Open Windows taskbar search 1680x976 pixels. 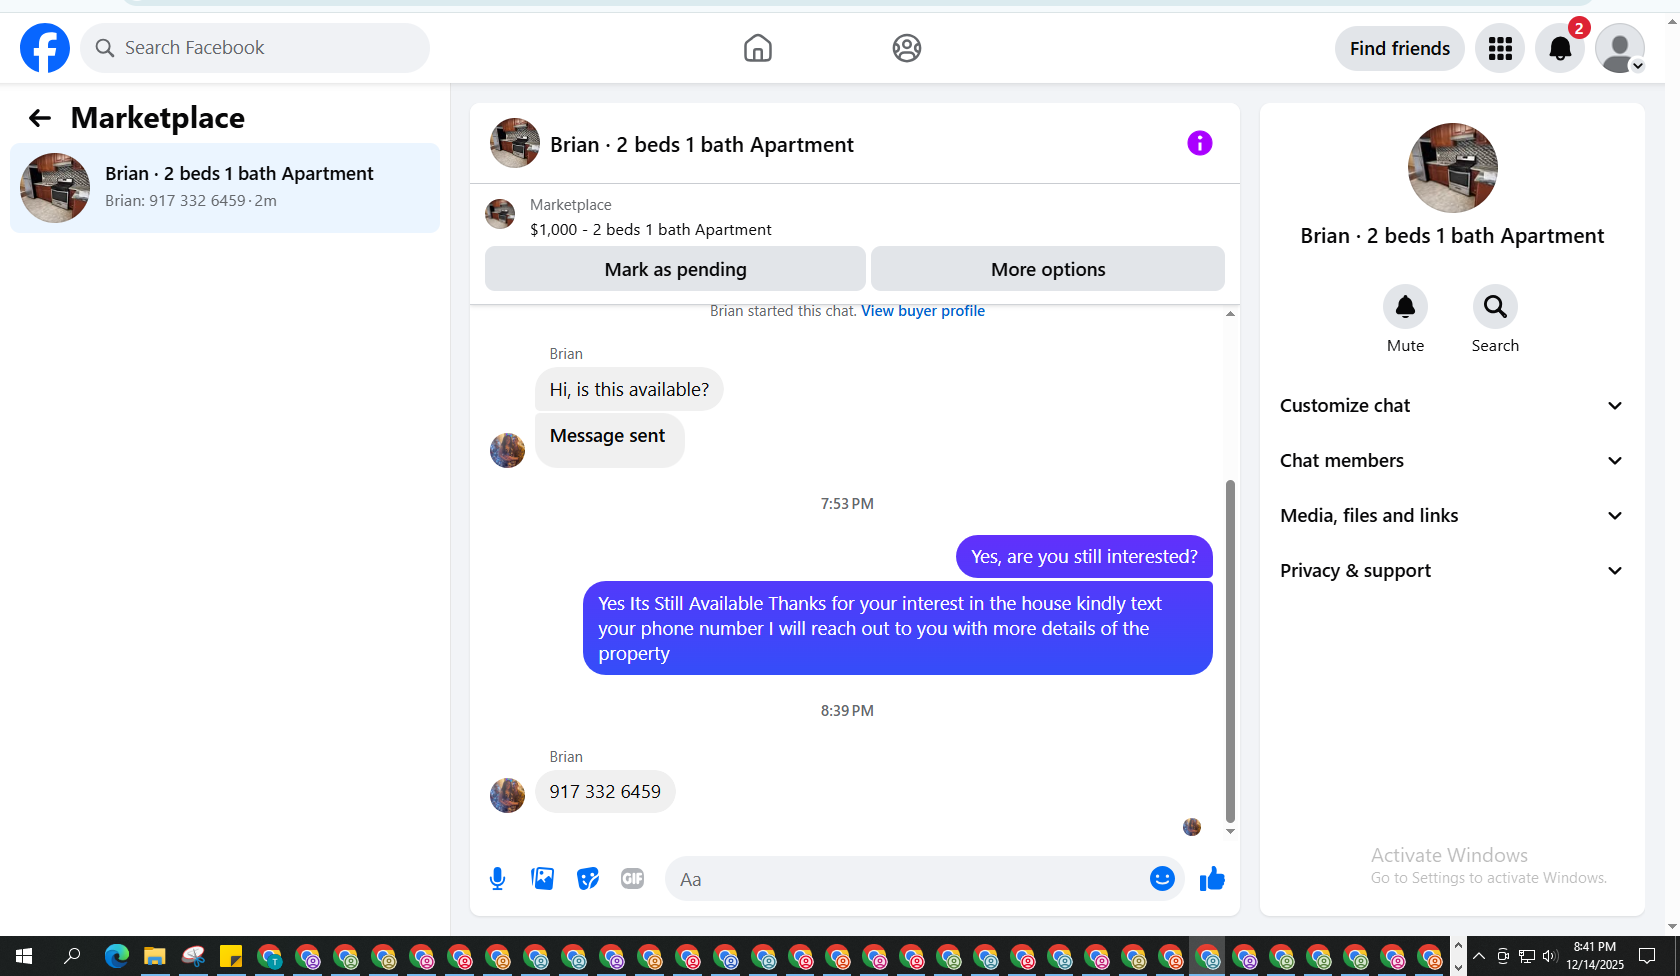pyautogui.click(x=71, y=956)
